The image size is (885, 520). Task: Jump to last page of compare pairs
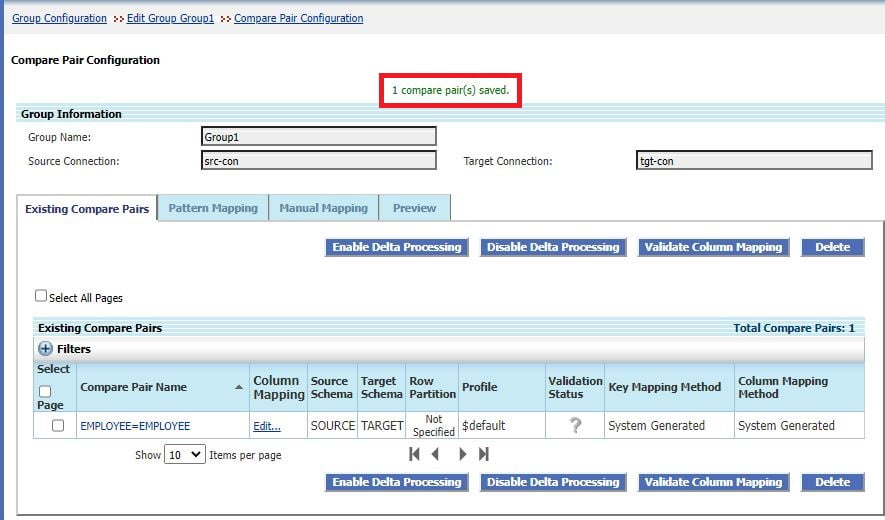tap(484, 454)
